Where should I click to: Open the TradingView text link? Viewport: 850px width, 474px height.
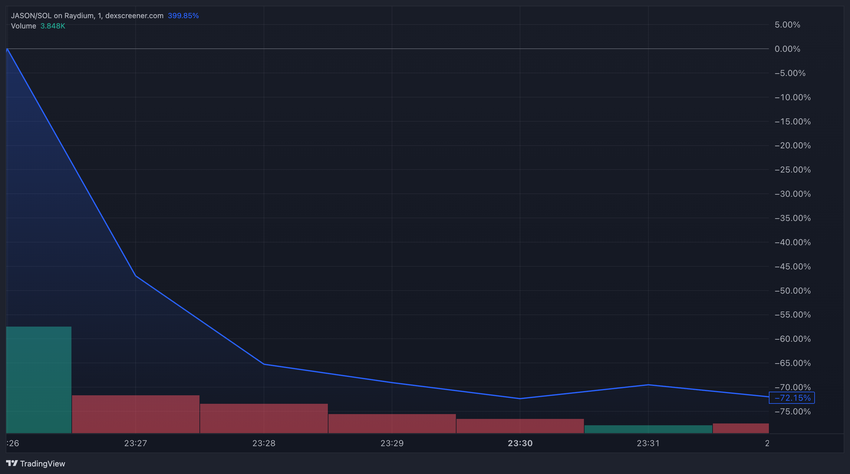coord(42,464)
